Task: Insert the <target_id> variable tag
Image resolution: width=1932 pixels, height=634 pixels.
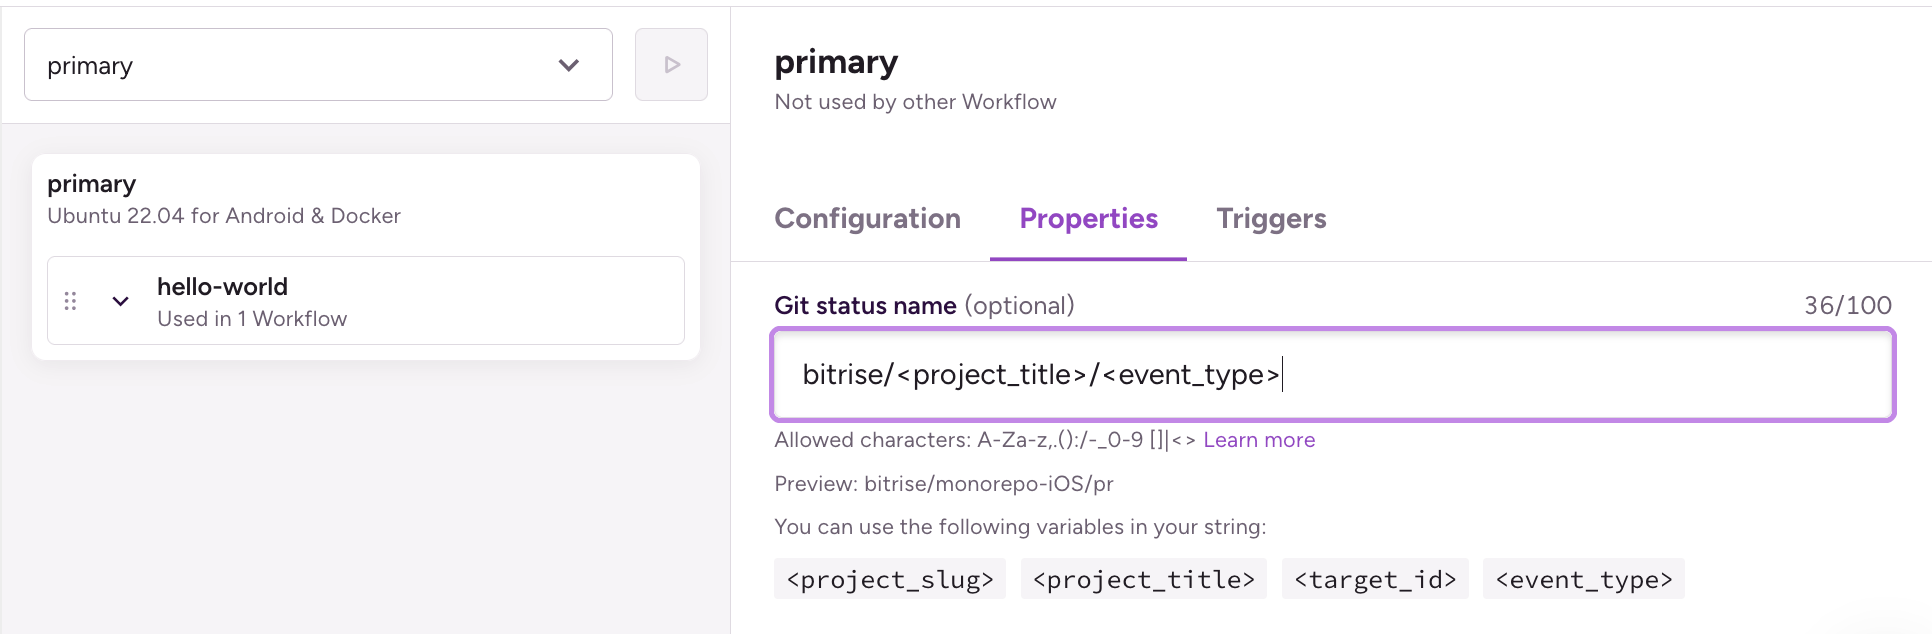Action: coord(1375,579)
